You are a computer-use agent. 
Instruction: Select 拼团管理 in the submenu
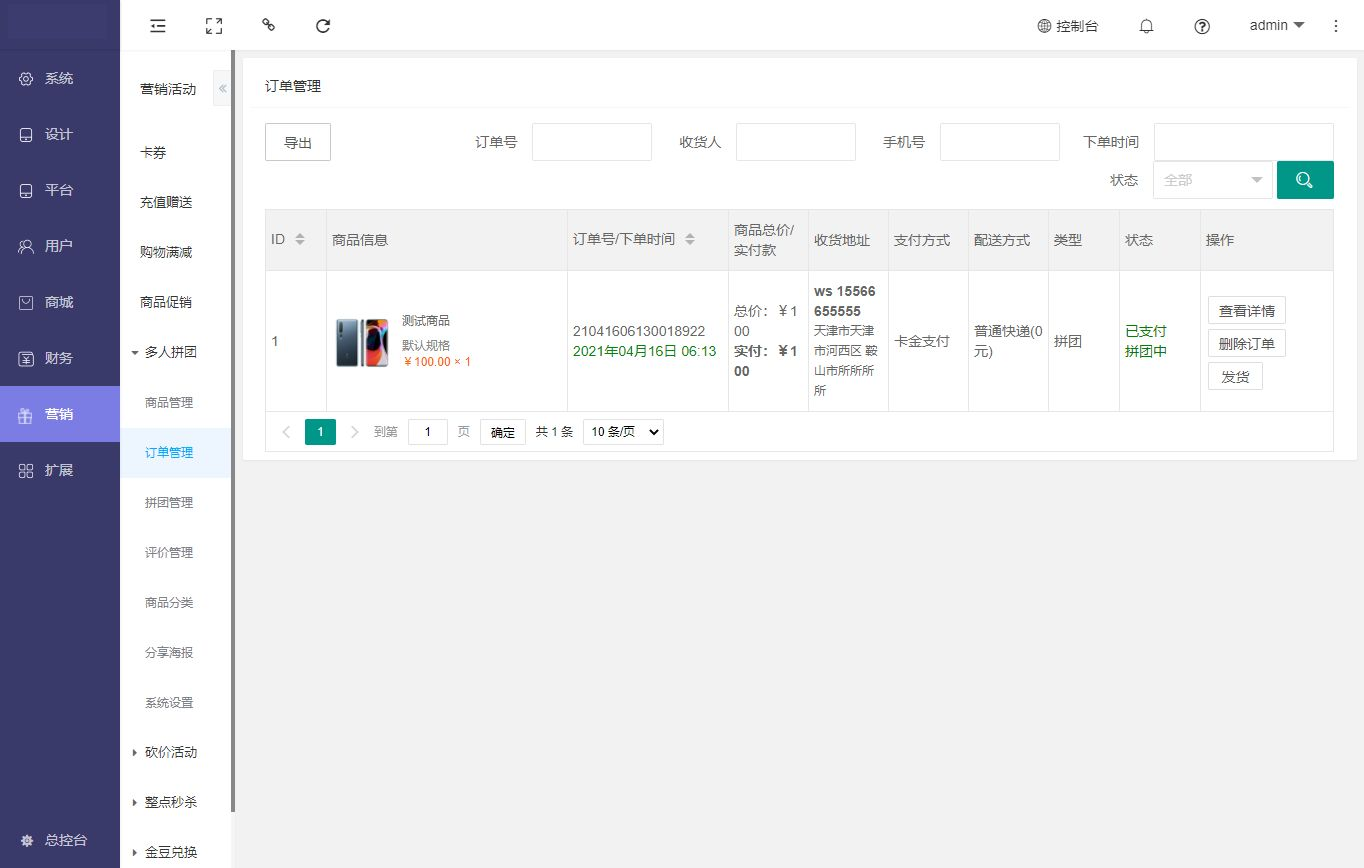(169, 502)
